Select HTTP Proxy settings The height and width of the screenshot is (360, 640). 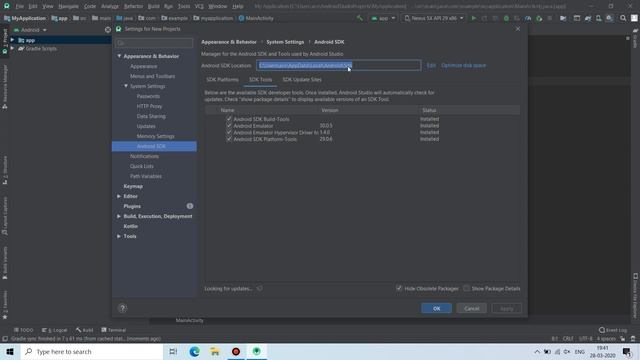click(x=149, y=106)
